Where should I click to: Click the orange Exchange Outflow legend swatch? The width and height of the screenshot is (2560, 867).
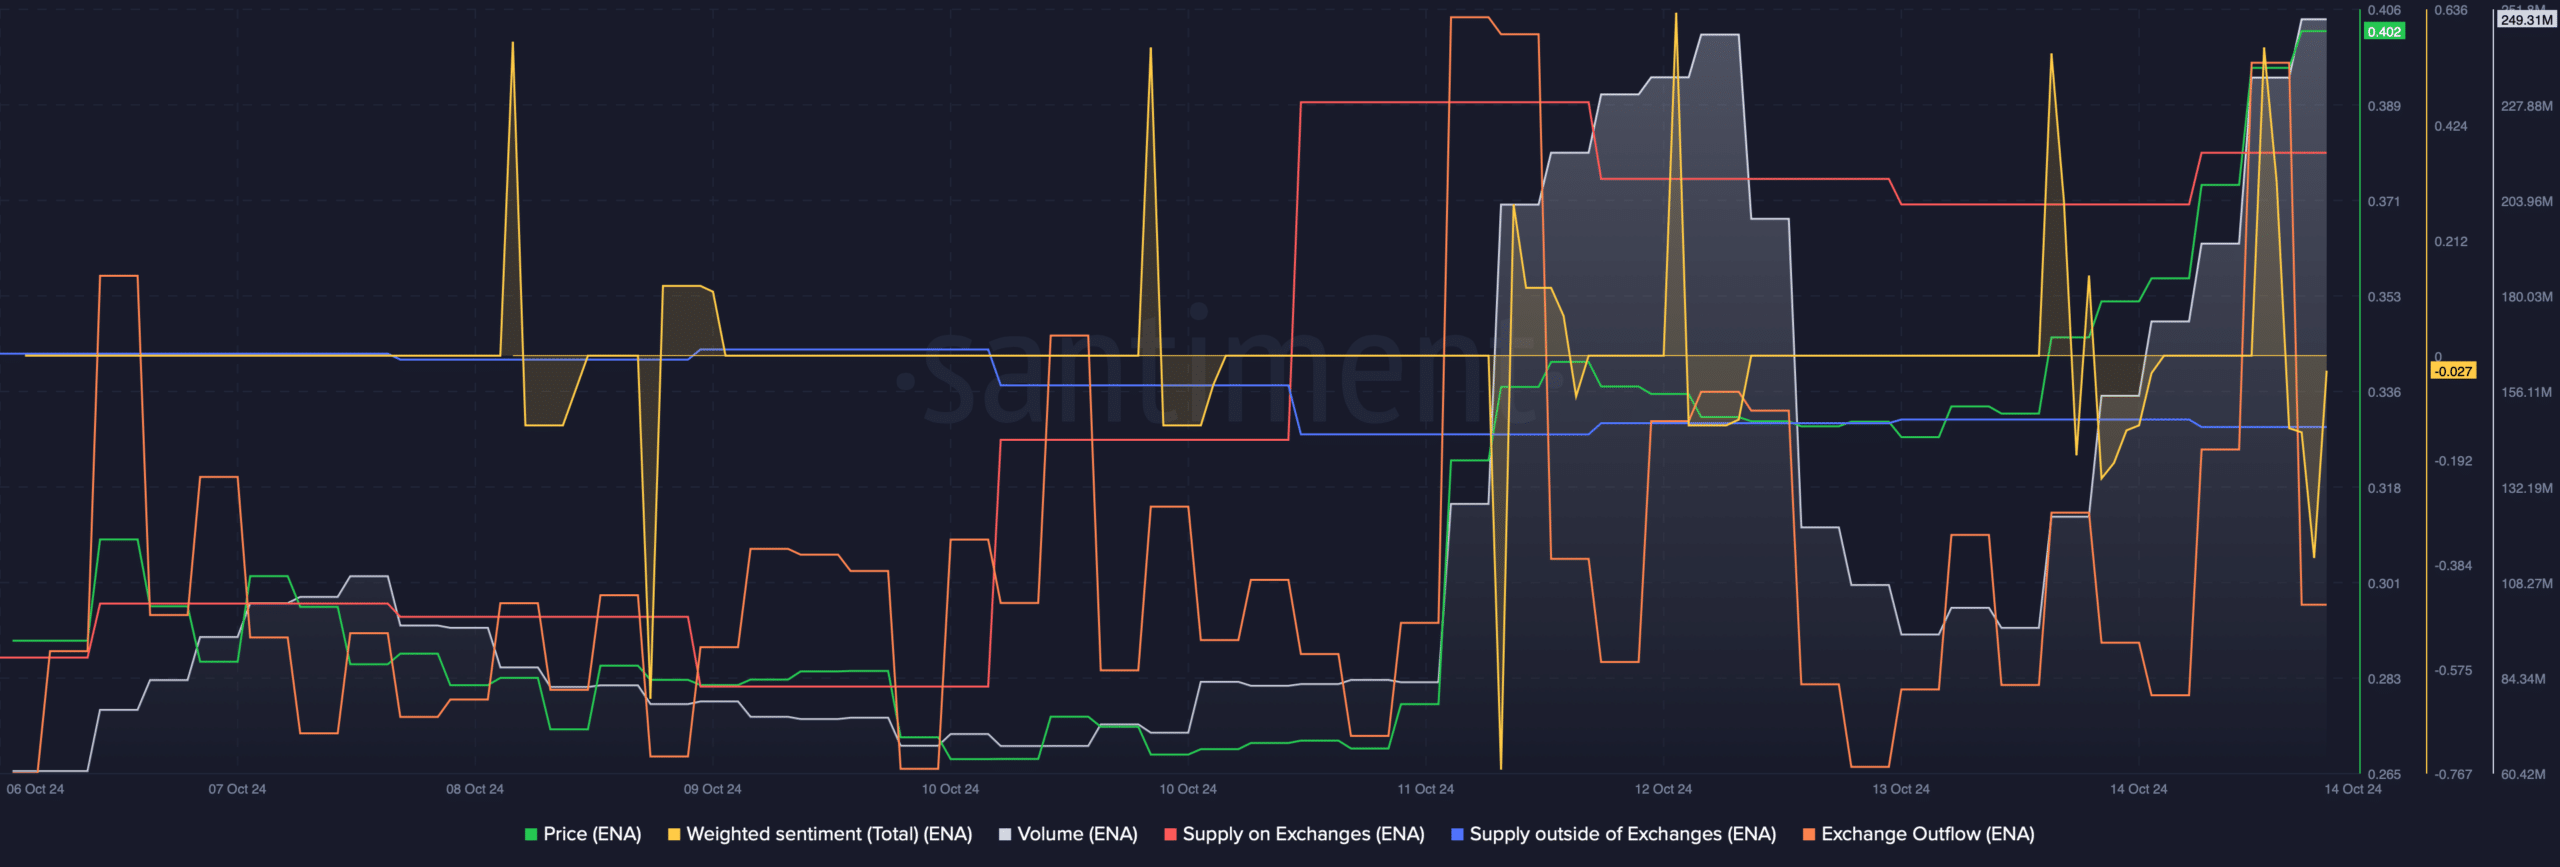click(1808, 834)
